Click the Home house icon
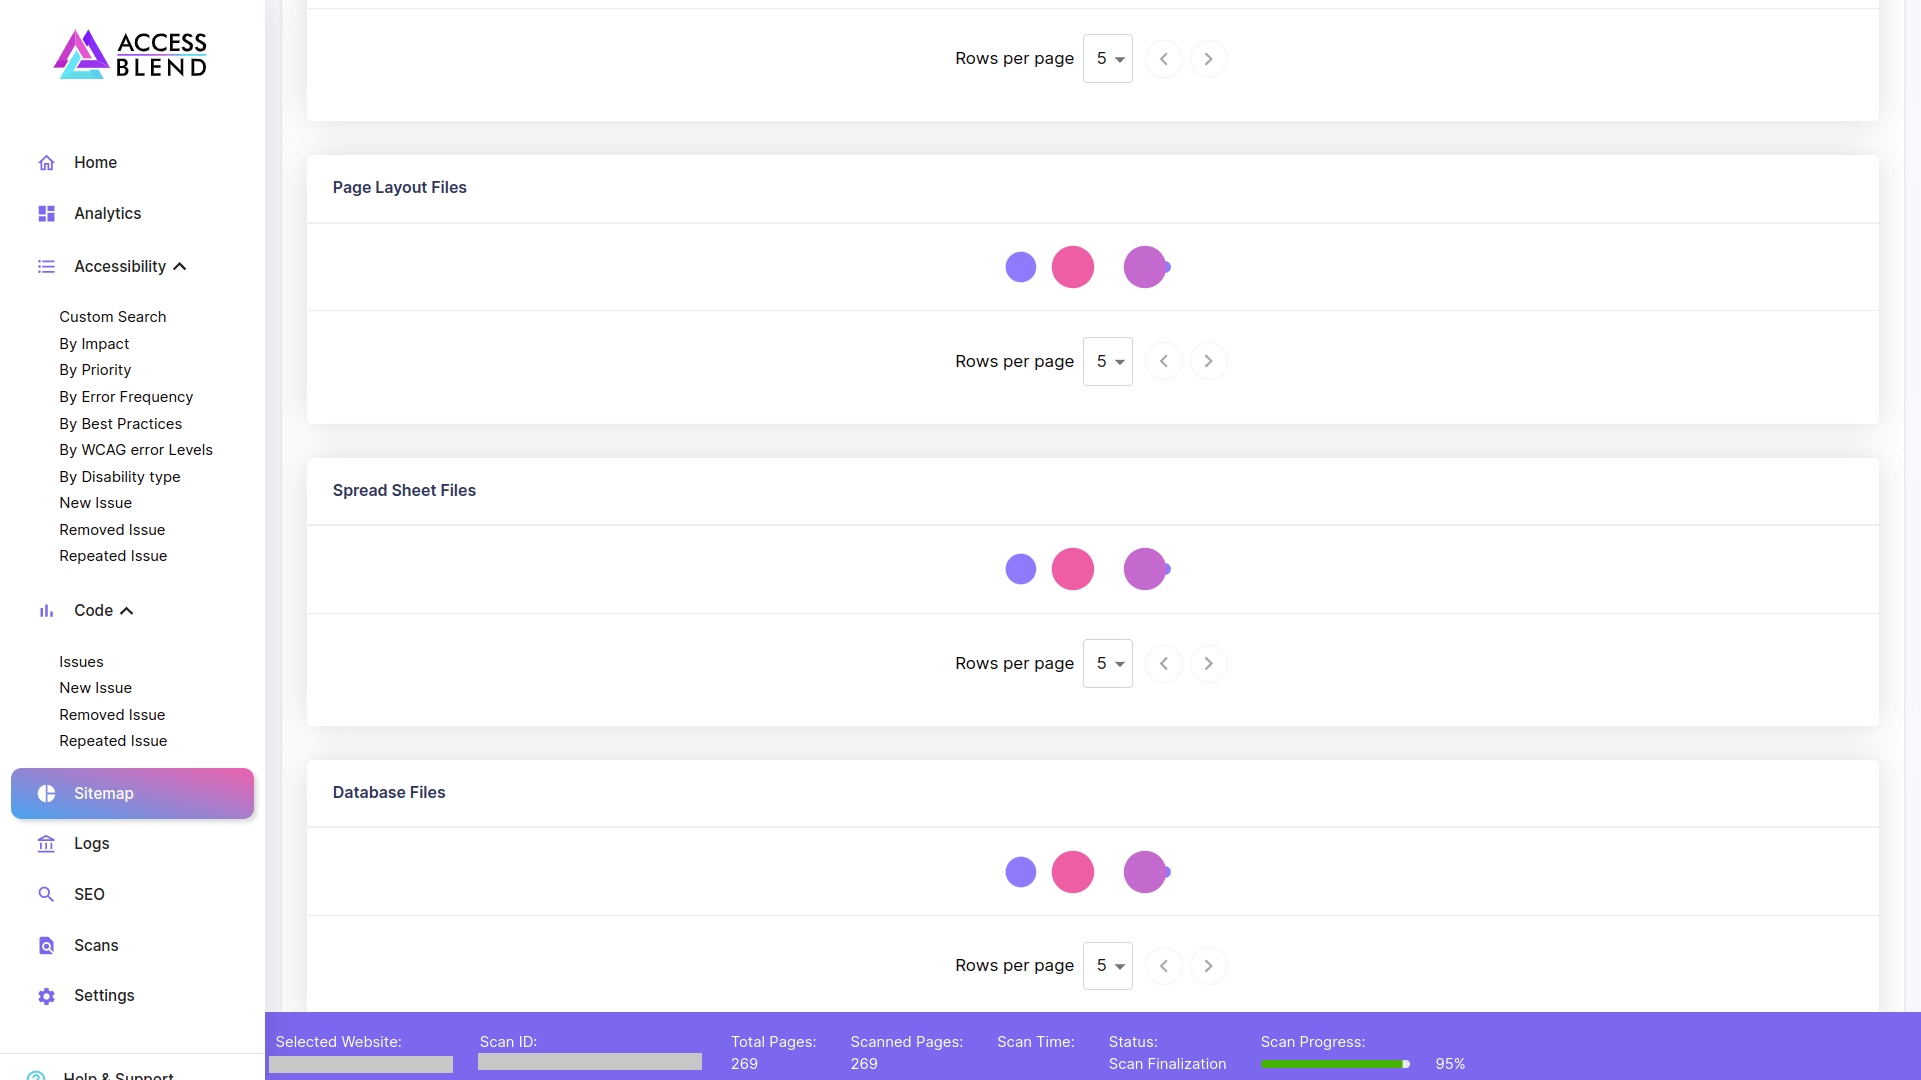This screenshot has width=1921, height=1080. click(x=46, y=163)
